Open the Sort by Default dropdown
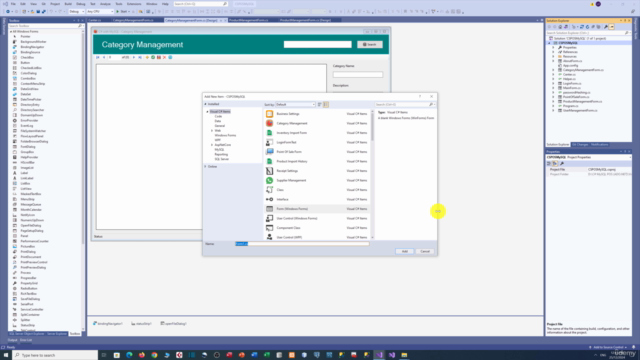Screen dimensions: 640x360 (x=296, y=104)
